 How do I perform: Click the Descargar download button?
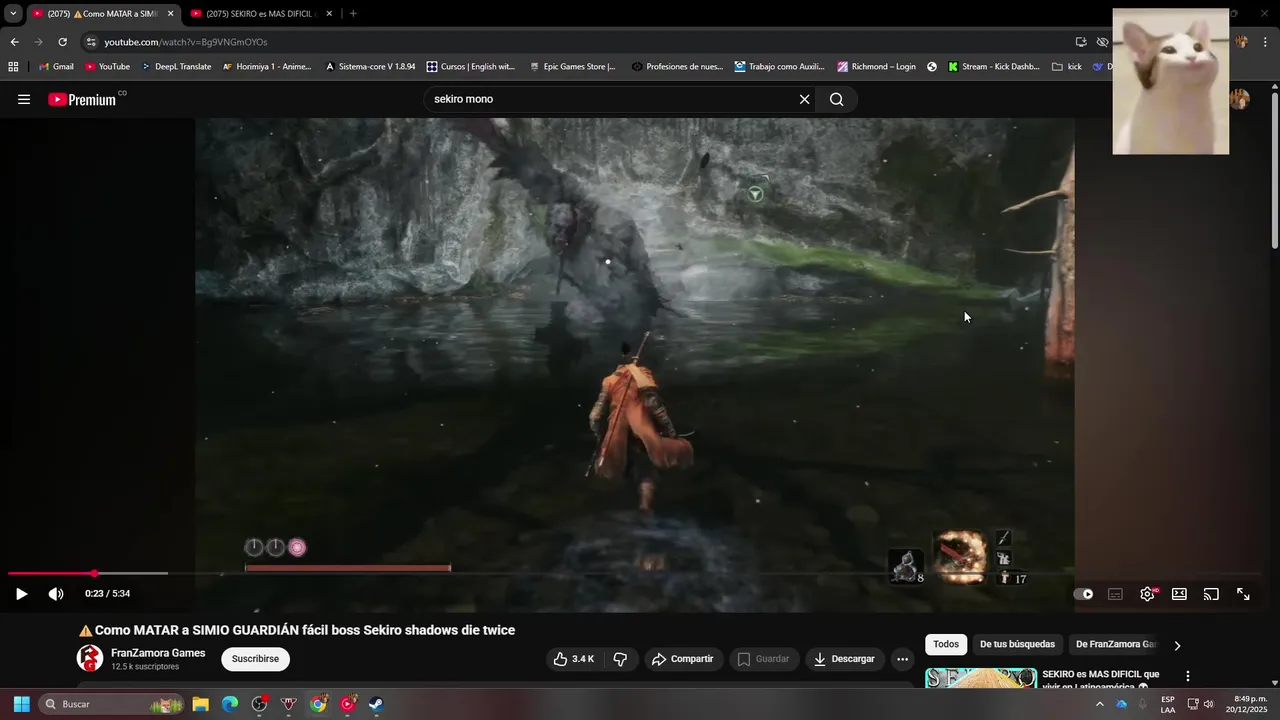[x=845, y=659]
